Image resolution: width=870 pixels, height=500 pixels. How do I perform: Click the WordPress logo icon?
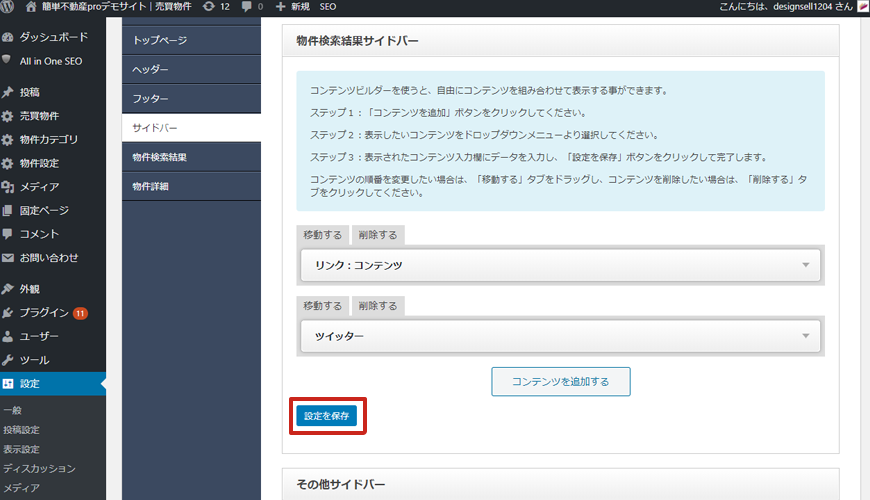pyautogui.click(x=11, y=7)
